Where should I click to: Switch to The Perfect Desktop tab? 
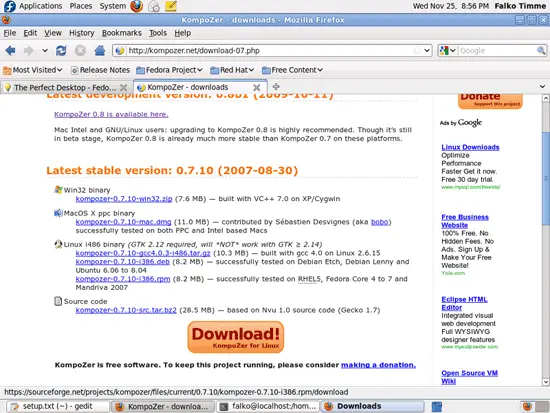(66, 87)
